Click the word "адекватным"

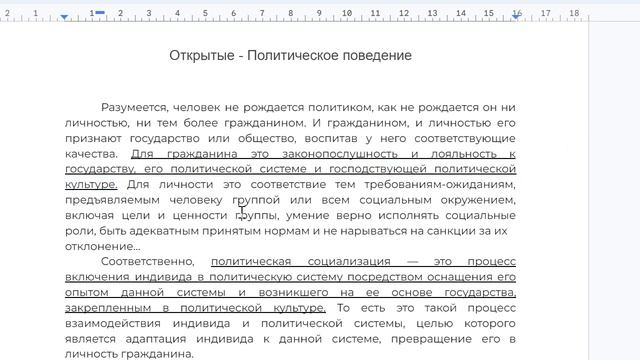164,231
